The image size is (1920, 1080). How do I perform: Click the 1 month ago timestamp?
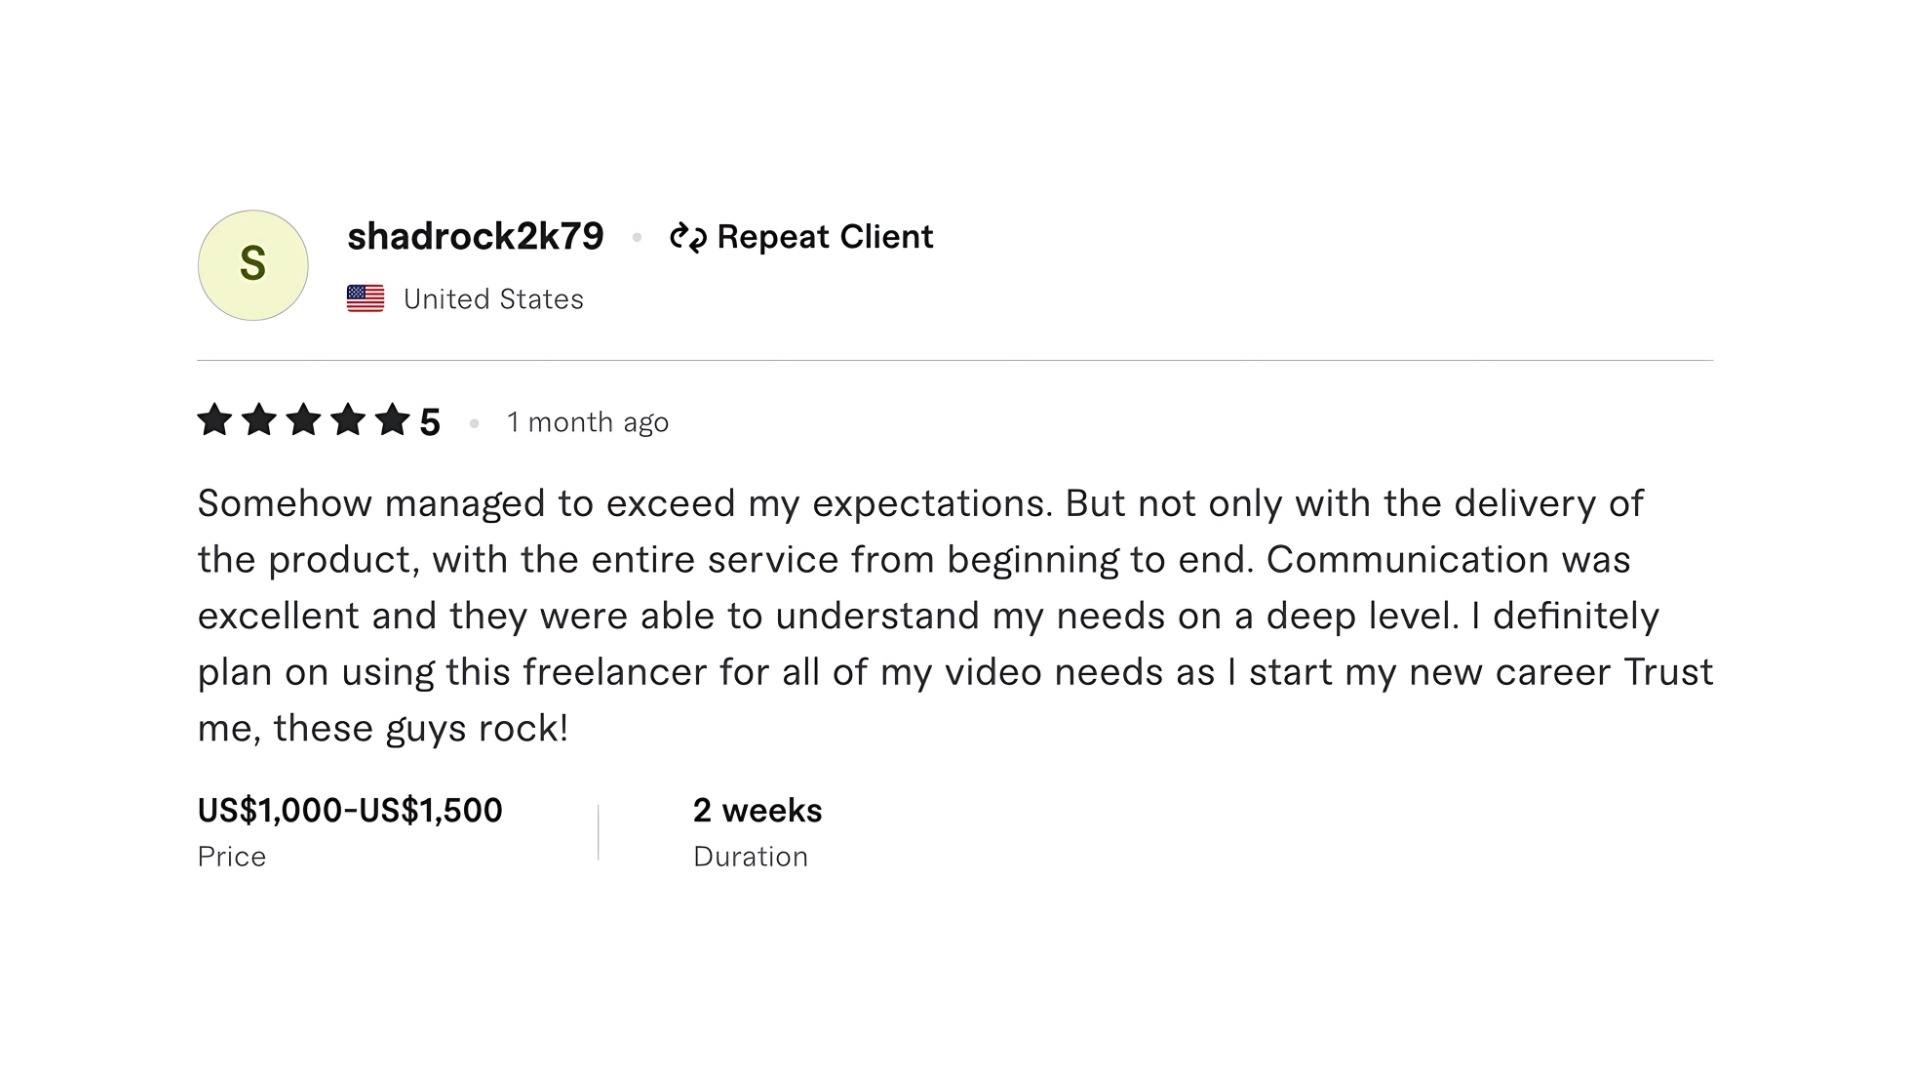pos(588,422)
